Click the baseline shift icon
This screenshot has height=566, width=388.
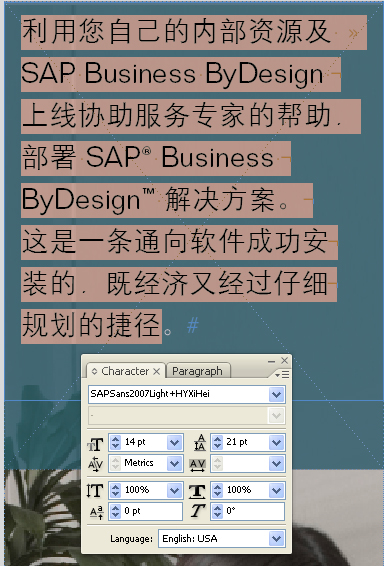tap(96, 512)
